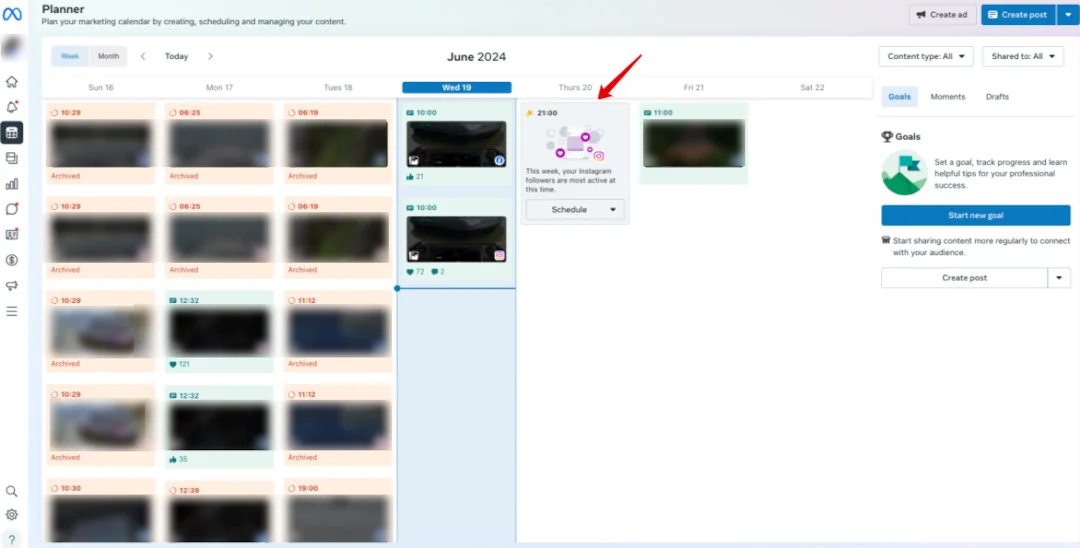Open the Insights bar chart icon
This screenshot has height=548, width=1080.
pos(12,184)
